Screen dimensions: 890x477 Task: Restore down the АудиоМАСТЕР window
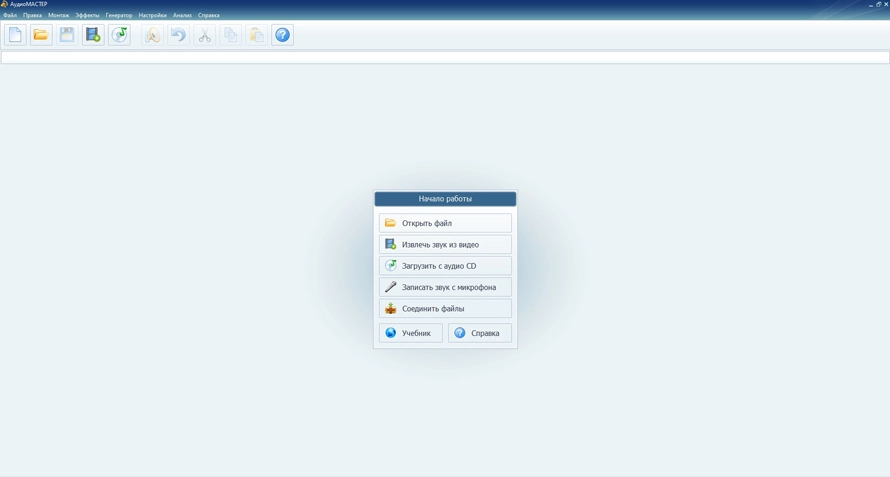(879, 4)
